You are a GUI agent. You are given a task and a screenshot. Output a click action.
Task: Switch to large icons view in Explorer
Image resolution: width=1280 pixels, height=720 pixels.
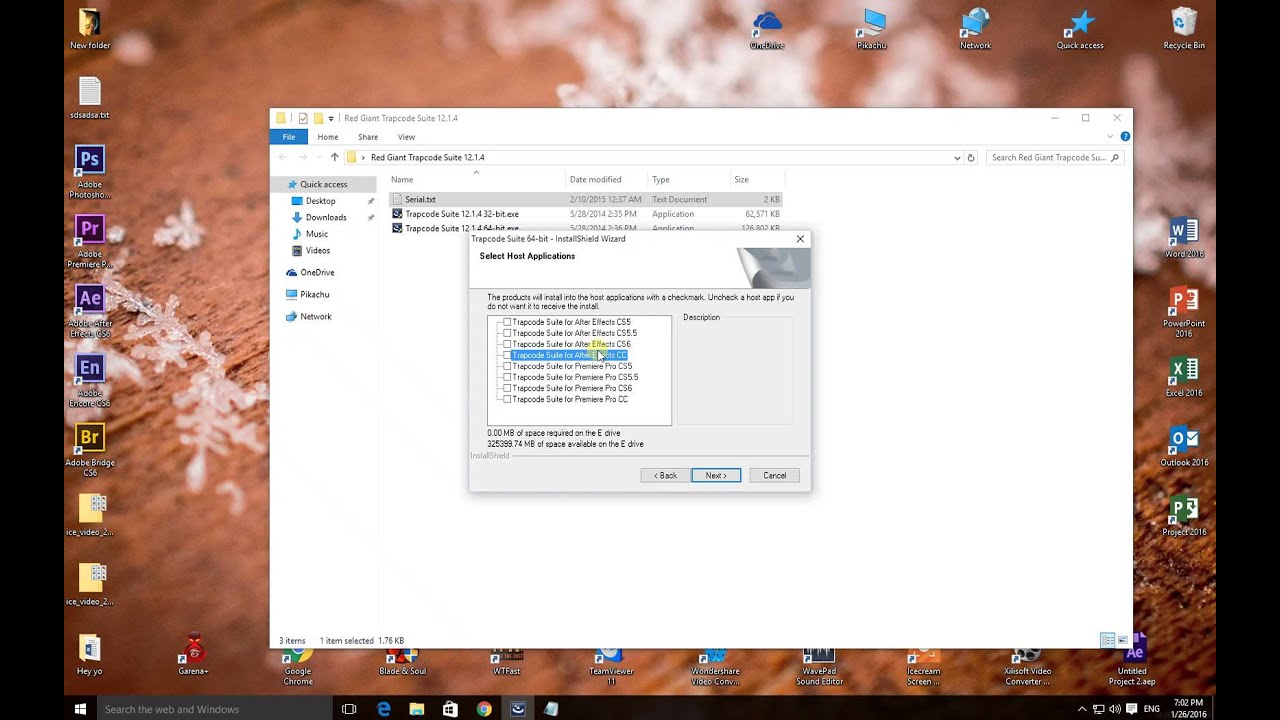[1122, 640]
